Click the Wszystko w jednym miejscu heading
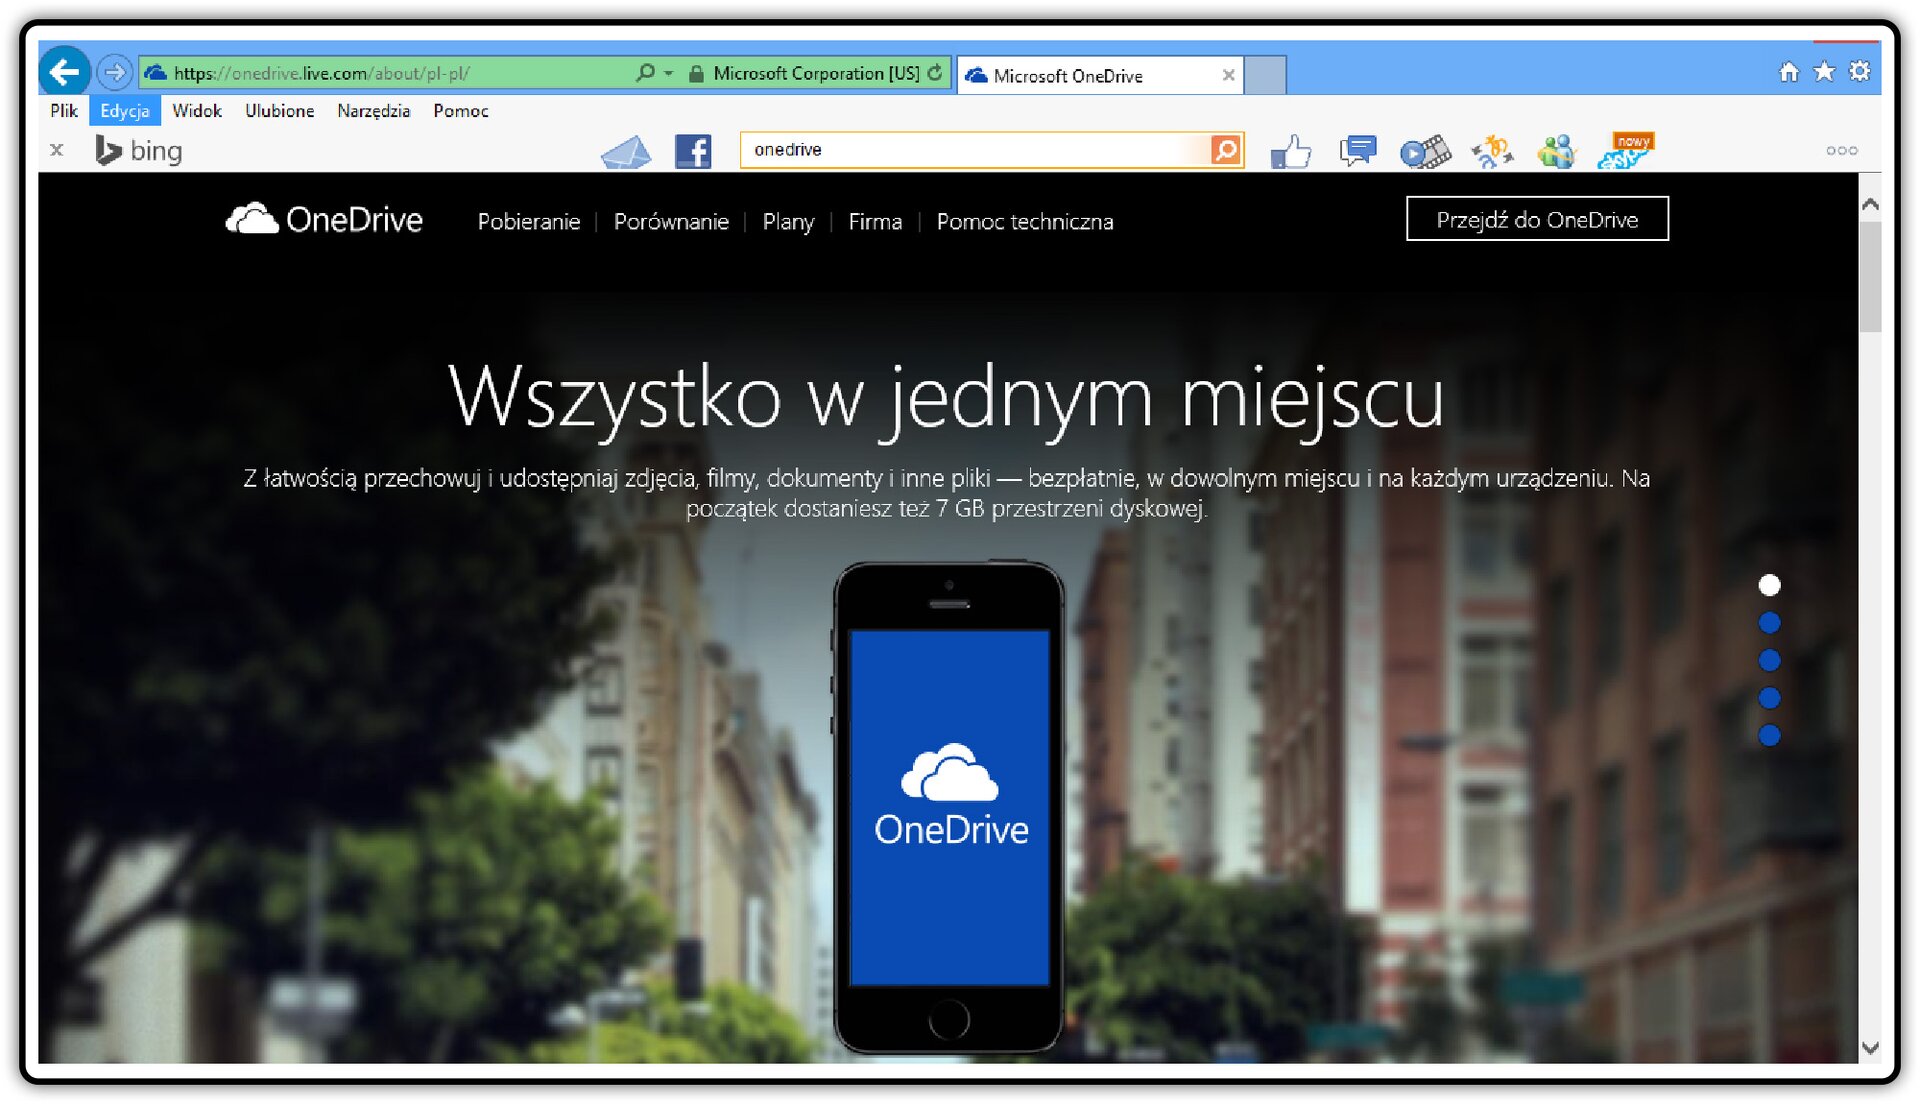 [x=946, y=400]
